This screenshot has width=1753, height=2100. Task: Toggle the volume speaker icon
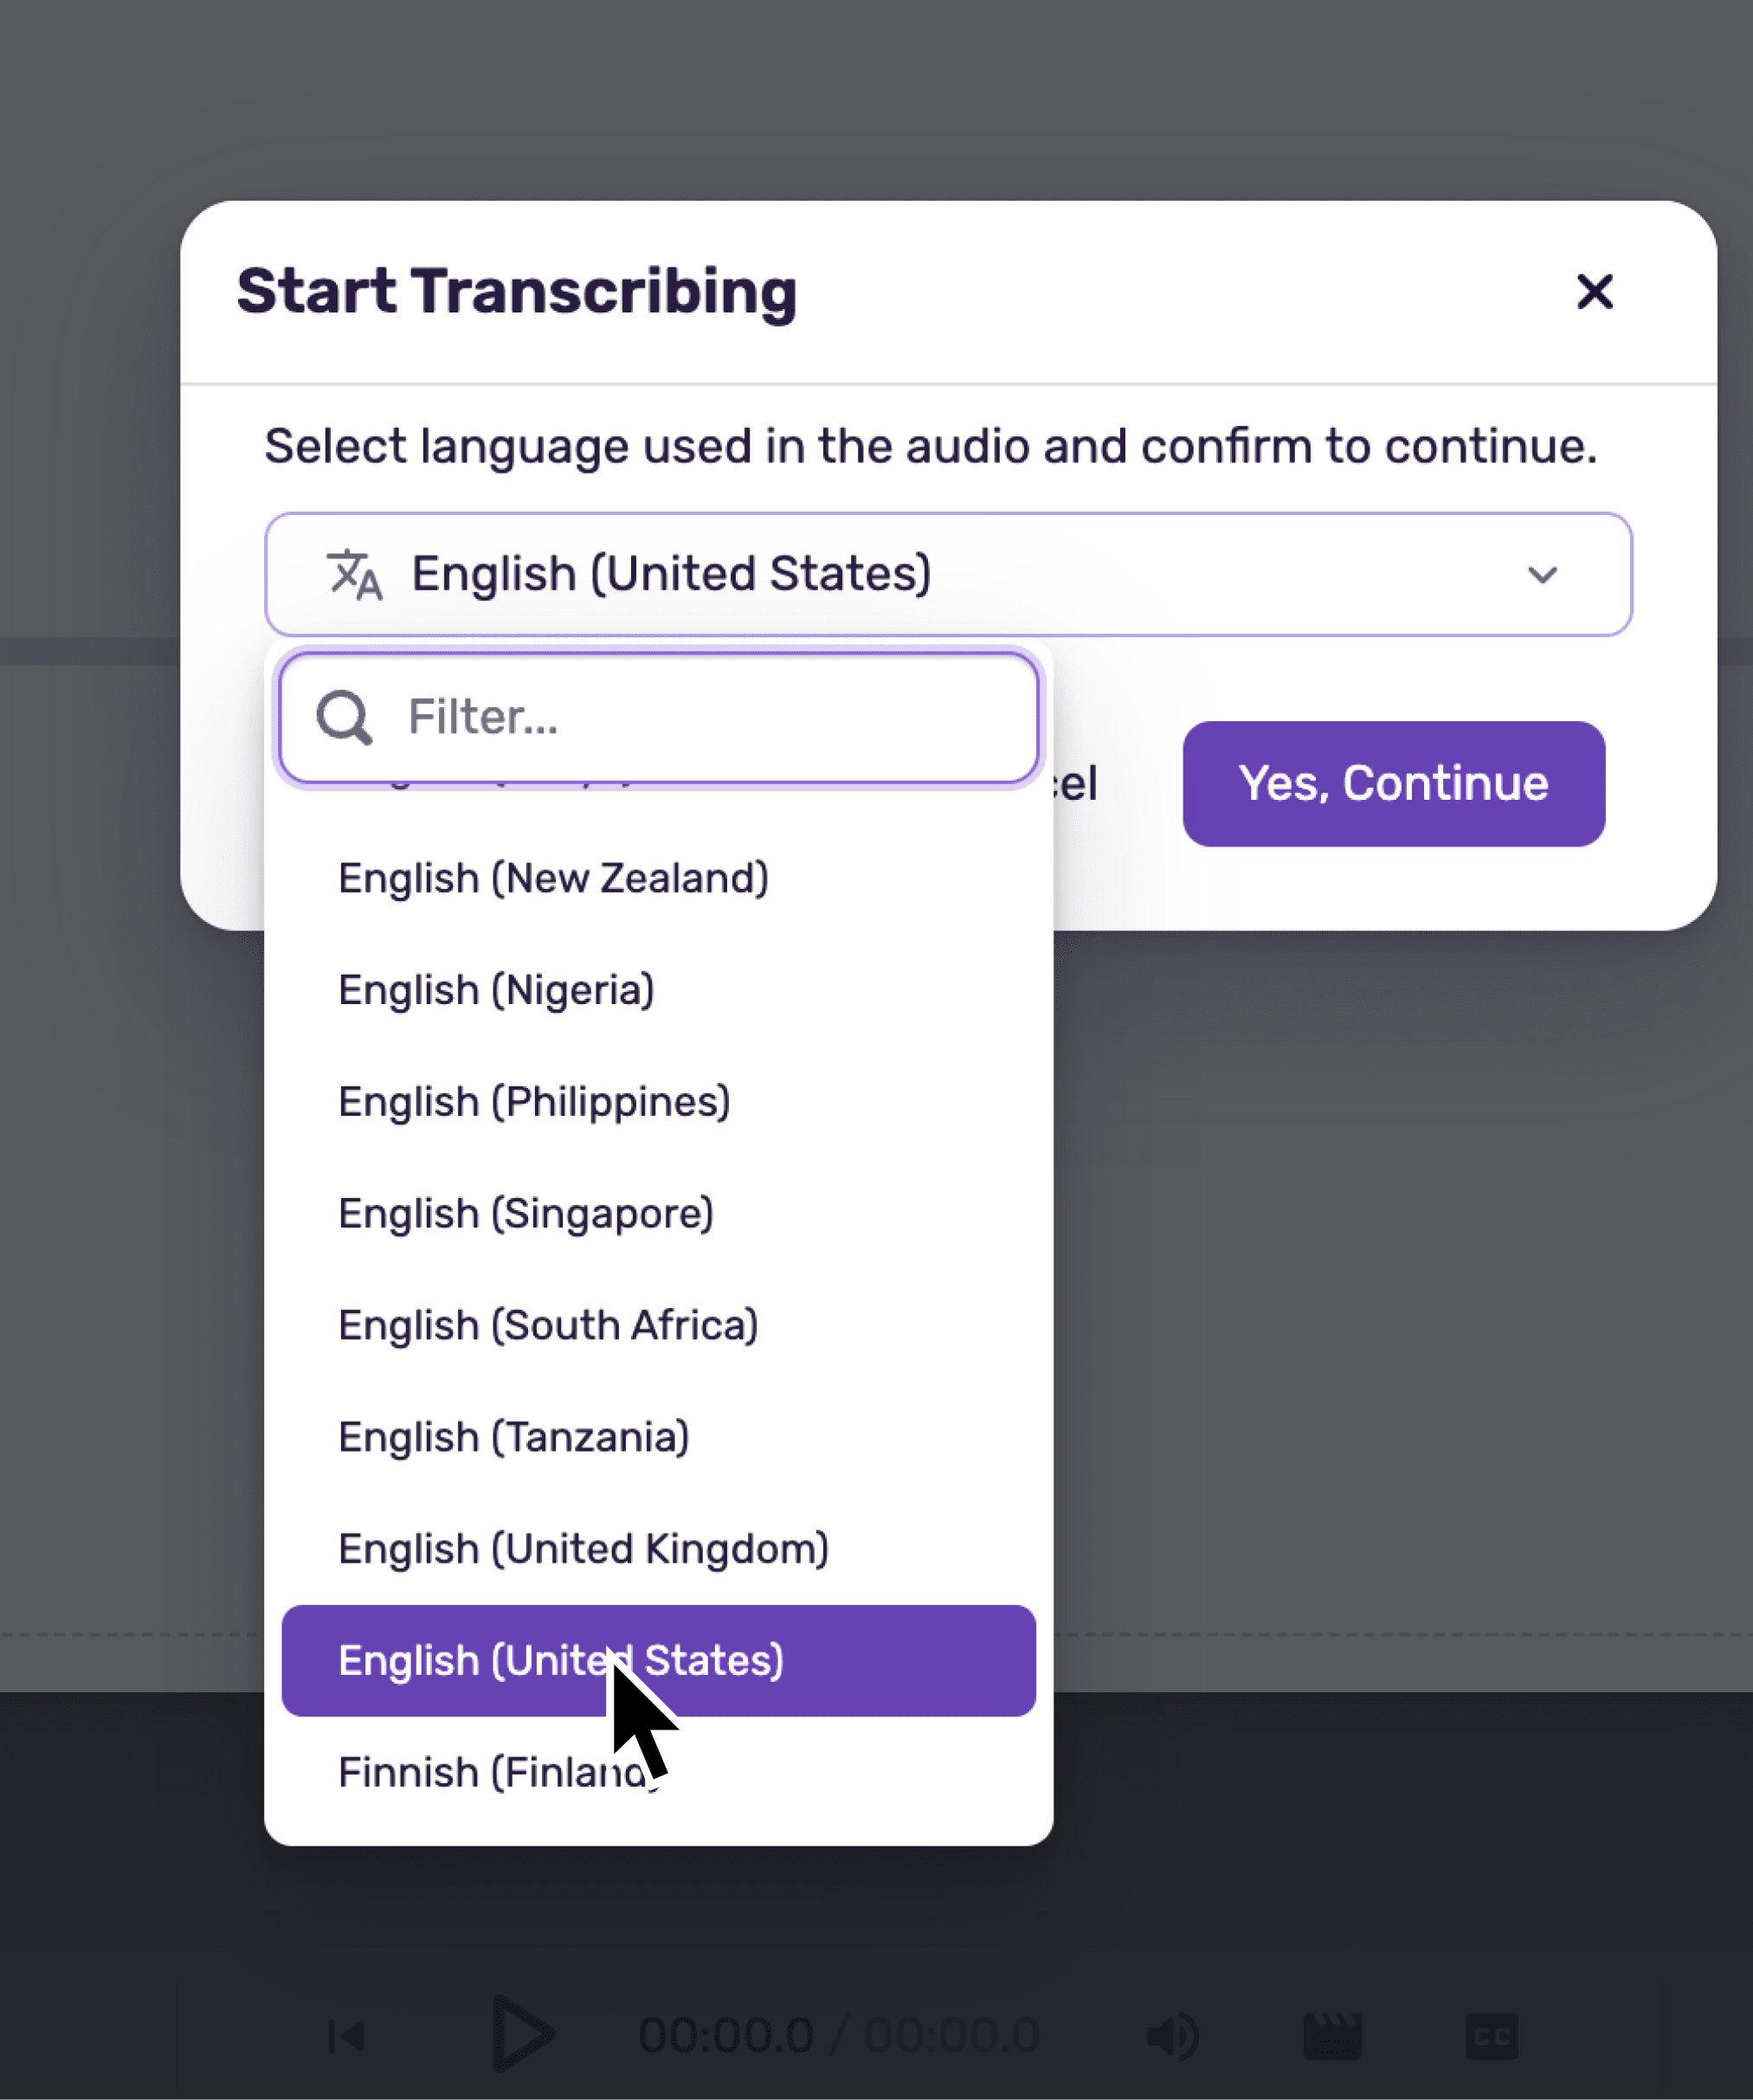(x=1172, y=2036)
